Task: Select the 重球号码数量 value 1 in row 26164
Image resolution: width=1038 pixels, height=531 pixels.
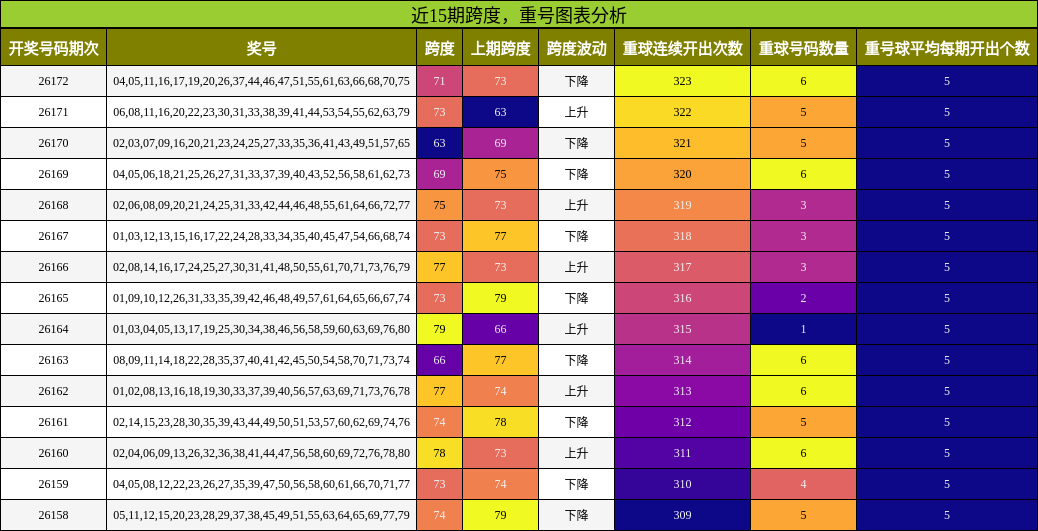Action: (x=804, y=329)
